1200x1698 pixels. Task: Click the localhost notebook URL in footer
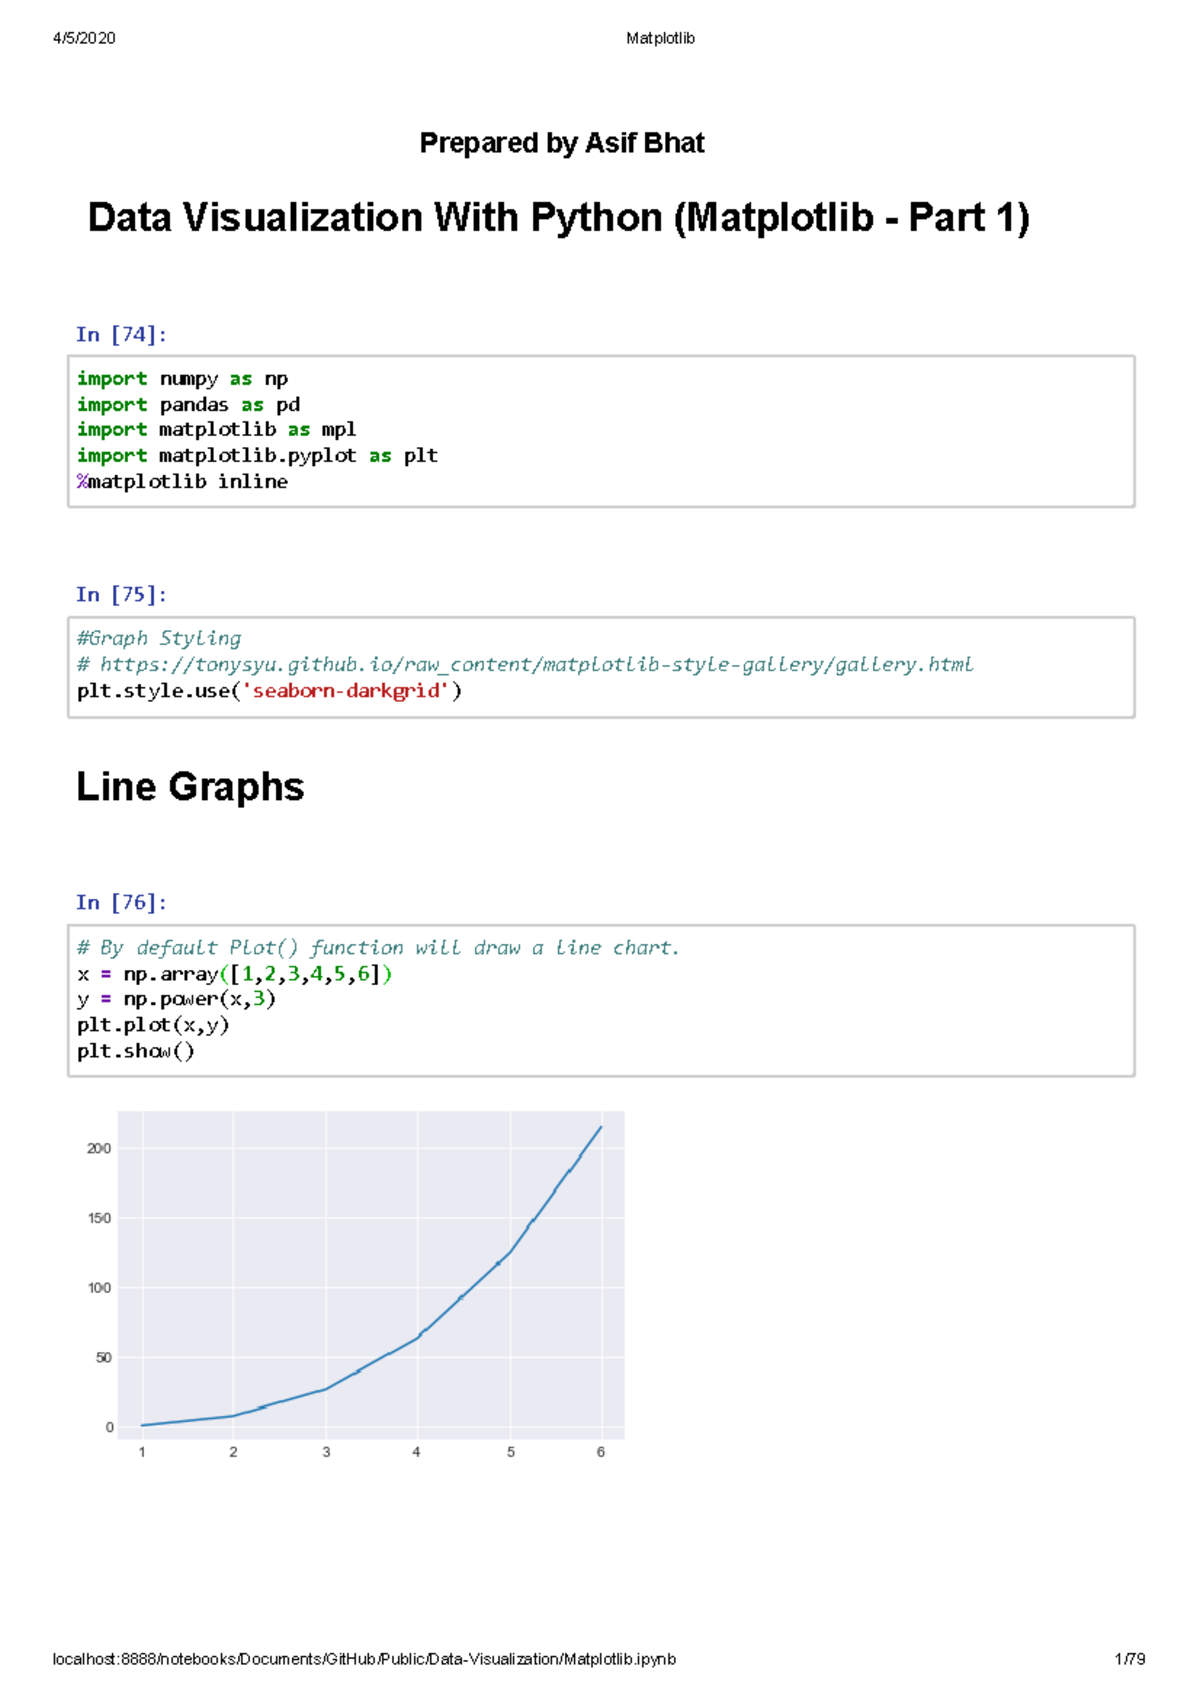pyautogui.click(x=363, y=1659)
